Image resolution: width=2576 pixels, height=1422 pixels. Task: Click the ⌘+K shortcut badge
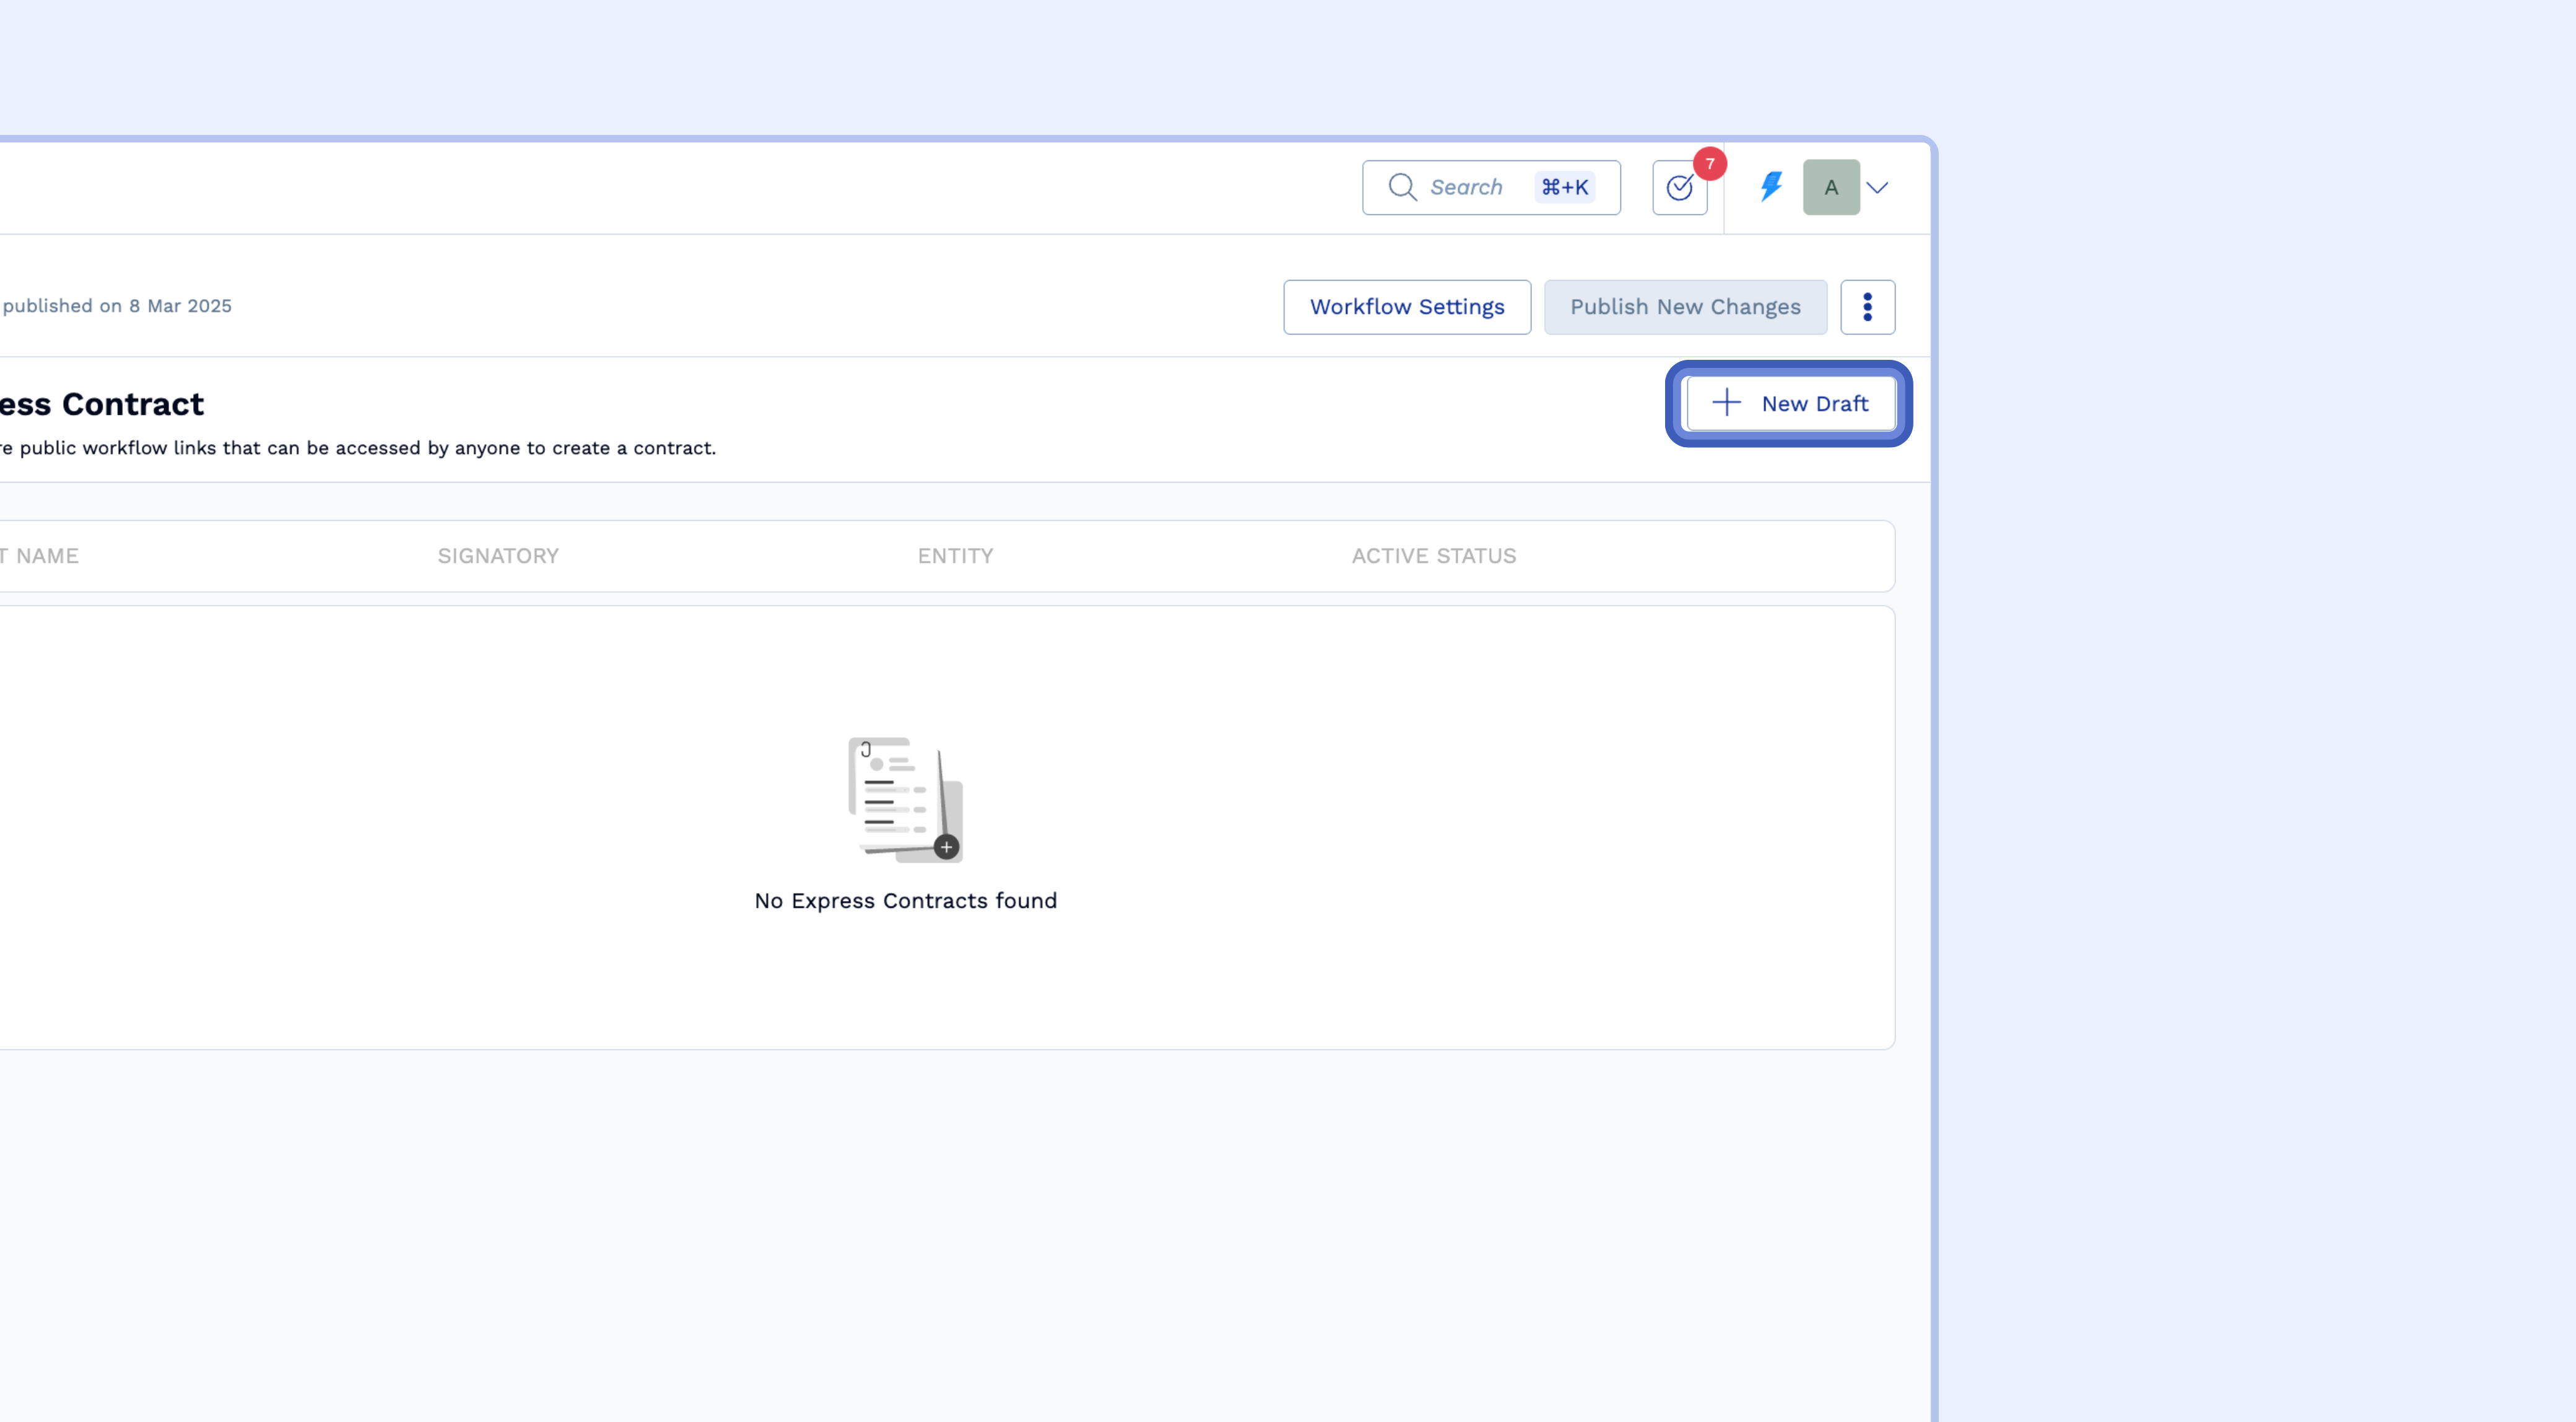(1564, 187)
